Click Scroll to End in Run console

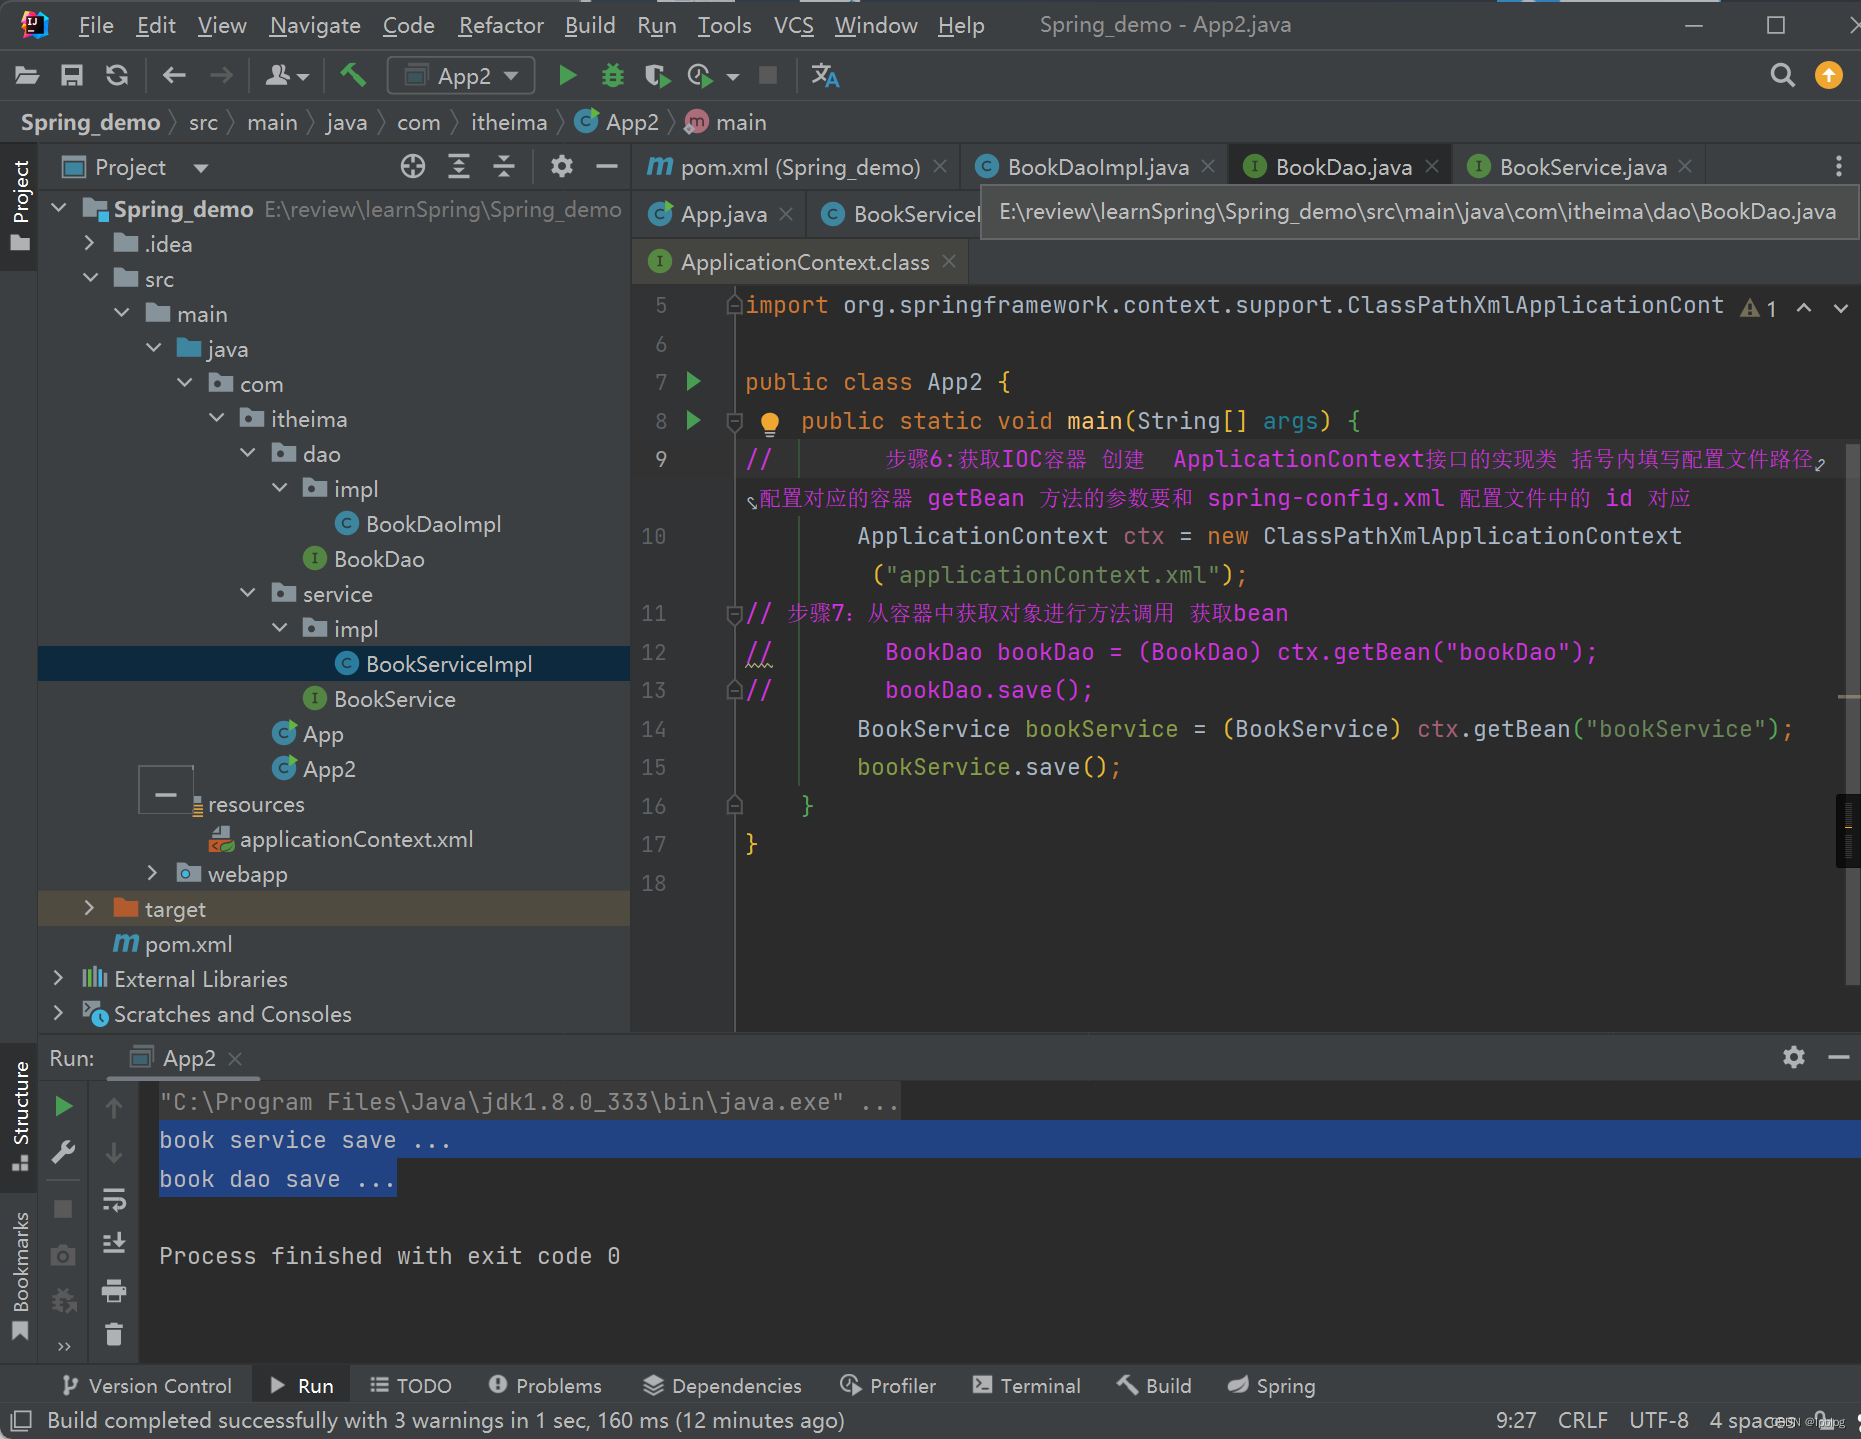point(114,1243)
